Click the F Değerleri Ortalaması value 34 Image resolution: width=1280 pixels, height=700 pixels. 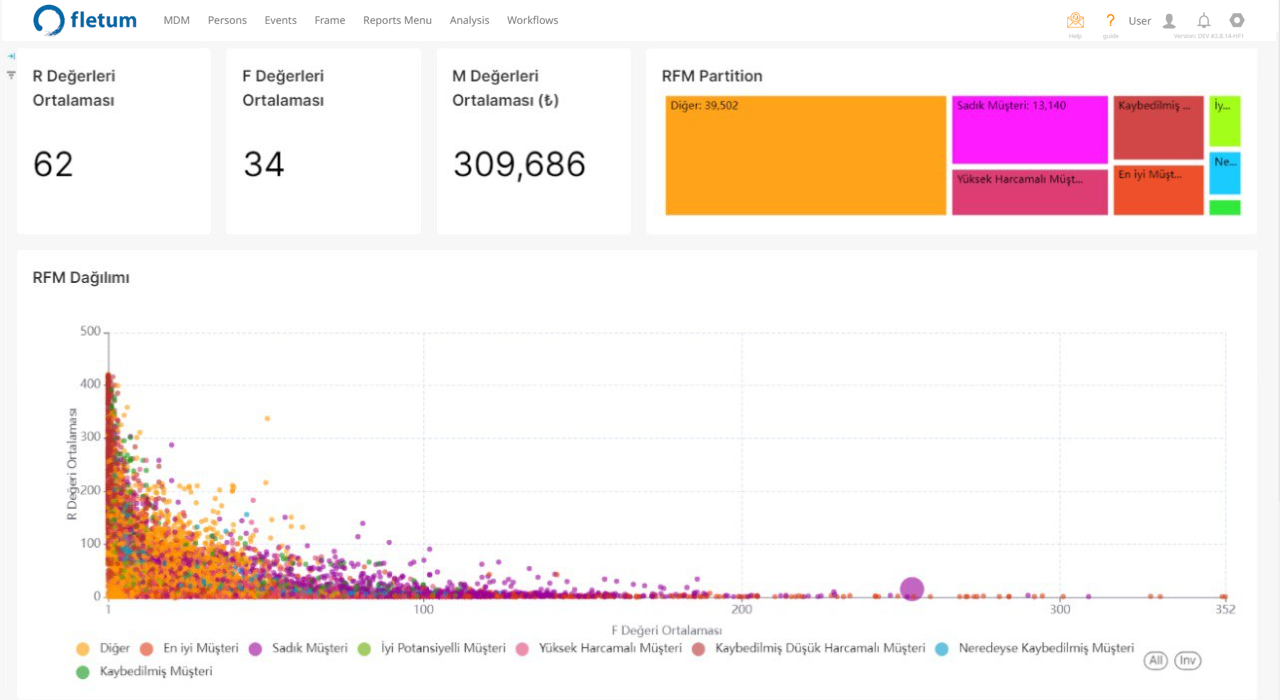point(264,164)
